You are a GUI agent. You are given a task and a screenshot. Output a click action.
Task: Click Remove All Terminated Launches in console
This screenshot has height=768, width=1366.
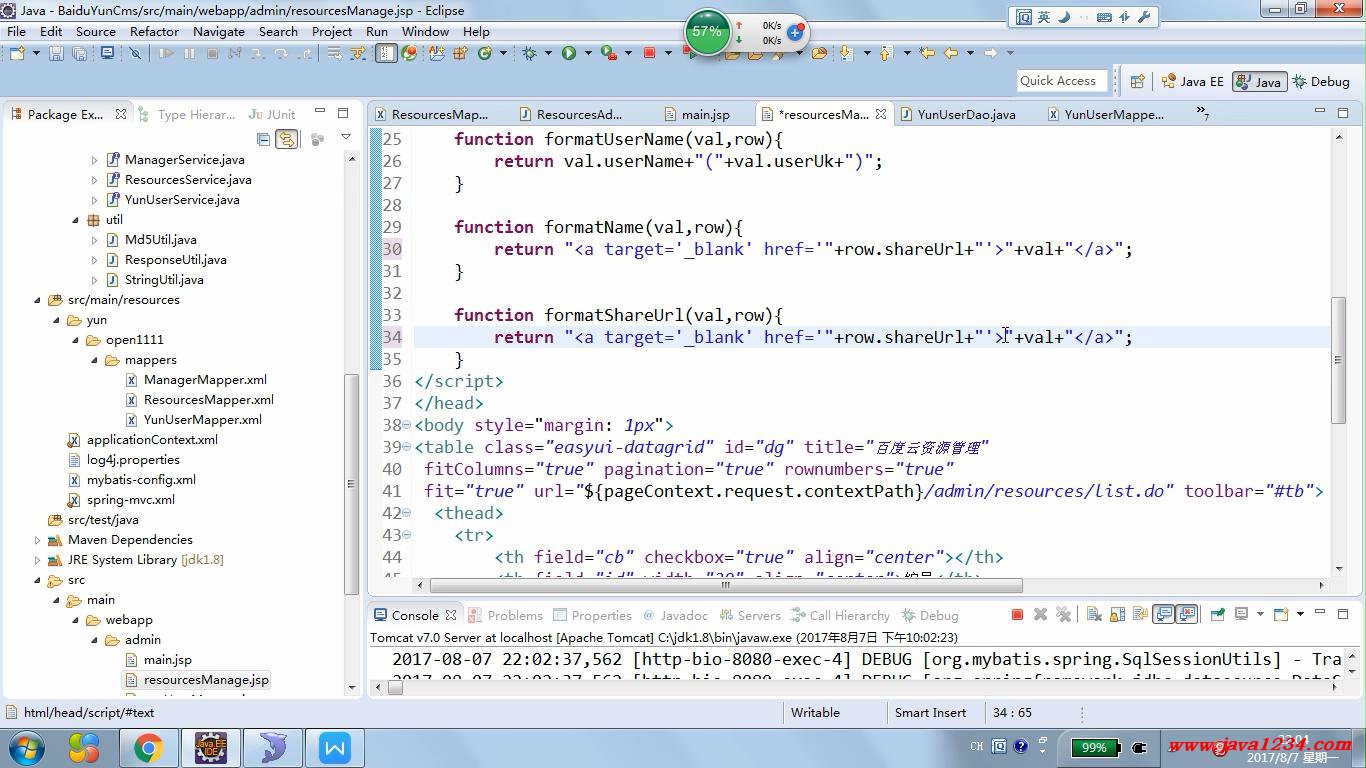pyautogui.click(x=1063, y=615)
